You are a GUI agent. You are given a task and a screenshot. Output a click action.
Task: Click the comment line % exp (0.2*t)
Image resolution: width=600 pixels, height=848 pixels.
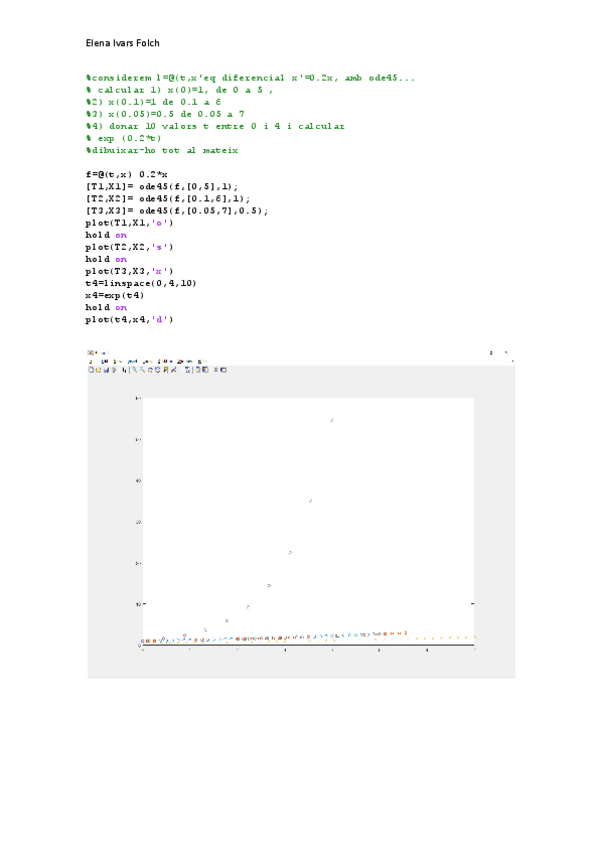[x=123, y=138]
